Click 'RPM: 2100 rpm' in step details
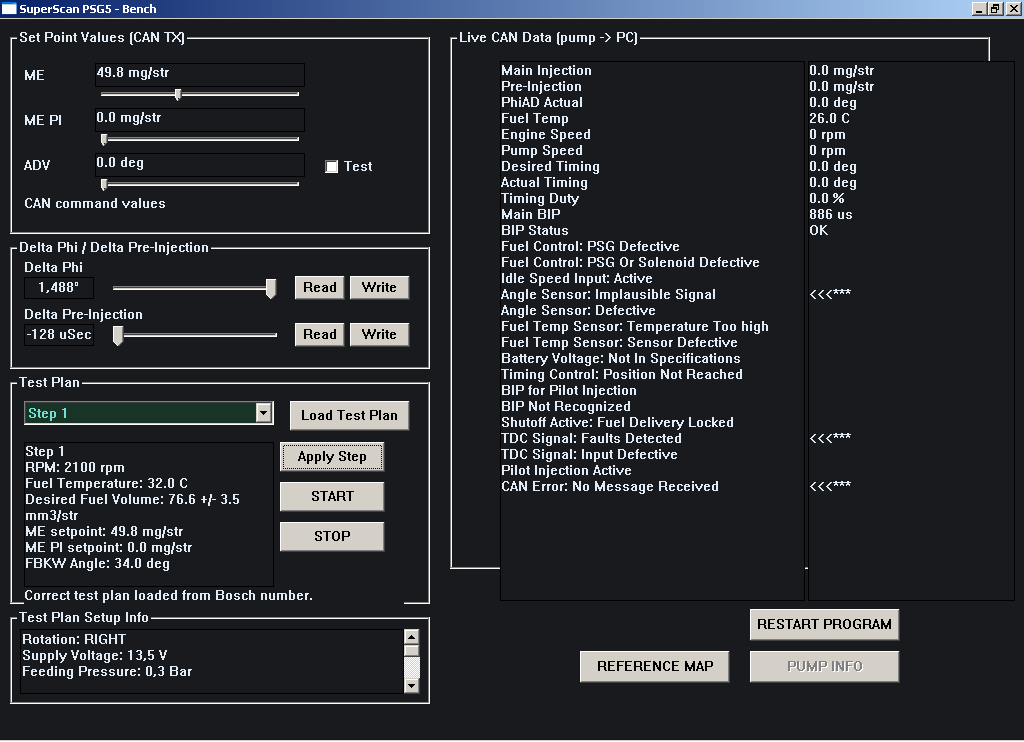The width and height of the screenshot is (1024, 742). coord(74,468)
